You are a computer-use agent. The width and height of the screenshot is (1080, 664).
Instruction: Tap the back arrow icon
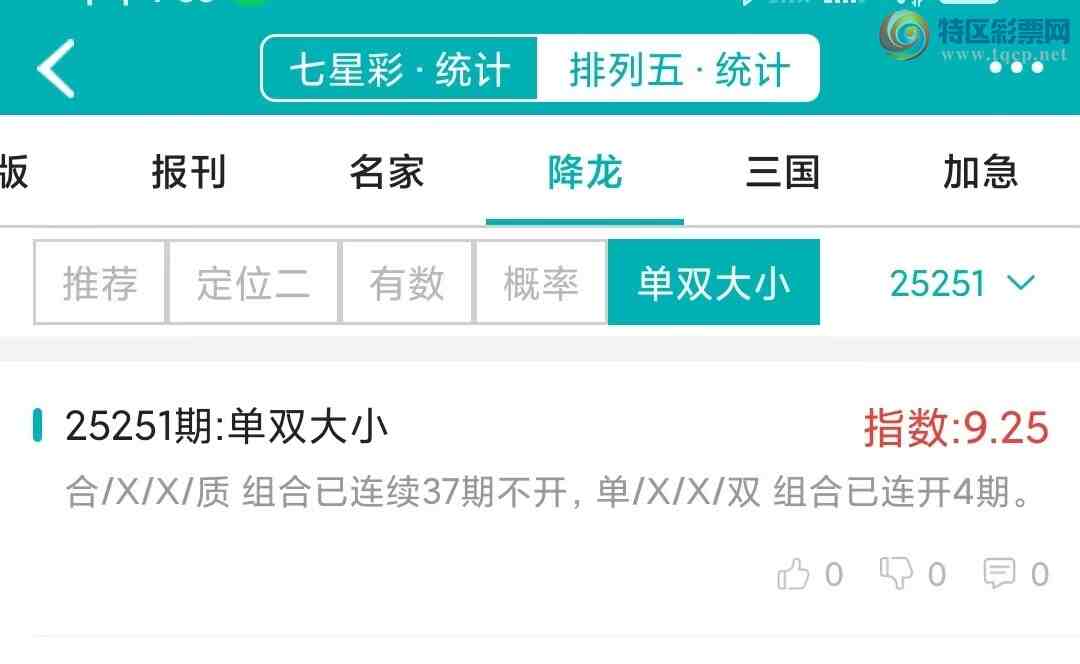pyautogui.click(x=56, y=68)
